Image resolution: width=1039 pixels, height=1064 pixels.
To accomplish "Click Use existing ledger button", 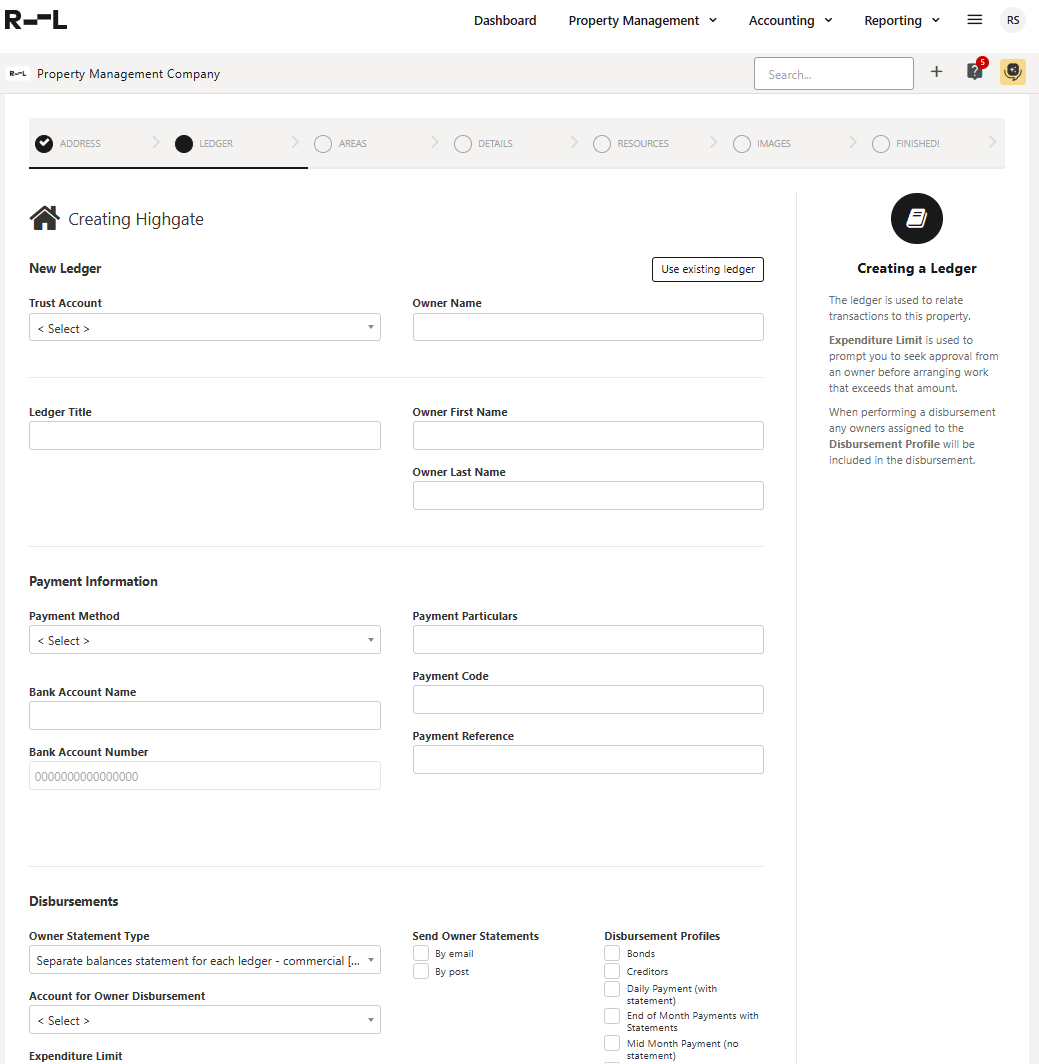I will [707, 269].
